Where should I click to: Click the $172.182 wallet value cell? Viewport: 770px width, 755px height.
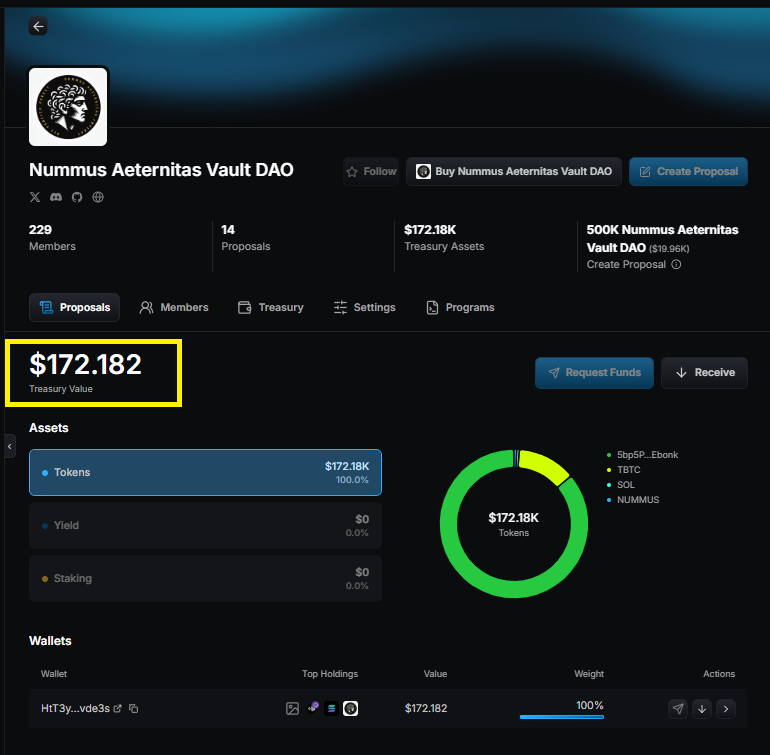click(x=426, y=708)
